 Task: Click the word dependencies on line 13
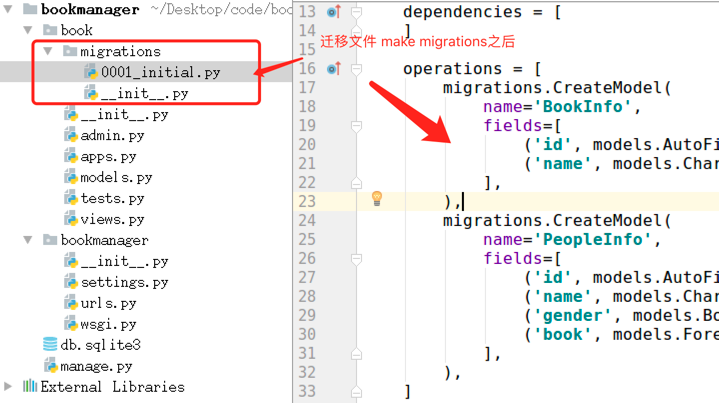[462, 12]
